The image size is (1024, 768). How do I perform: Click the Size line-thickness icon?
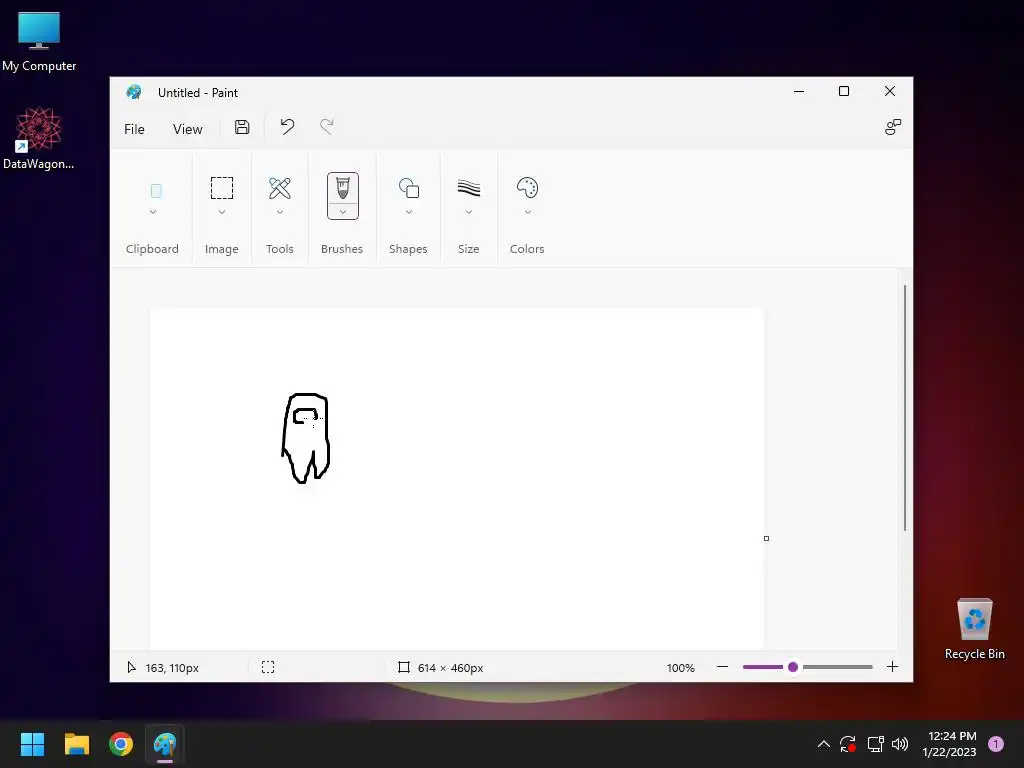[469, 188]
